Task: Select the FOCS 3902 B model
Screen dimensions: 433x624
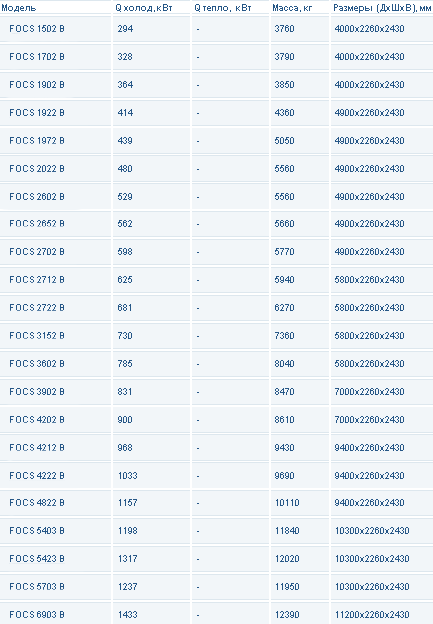Action: click(x=37, y=392)
